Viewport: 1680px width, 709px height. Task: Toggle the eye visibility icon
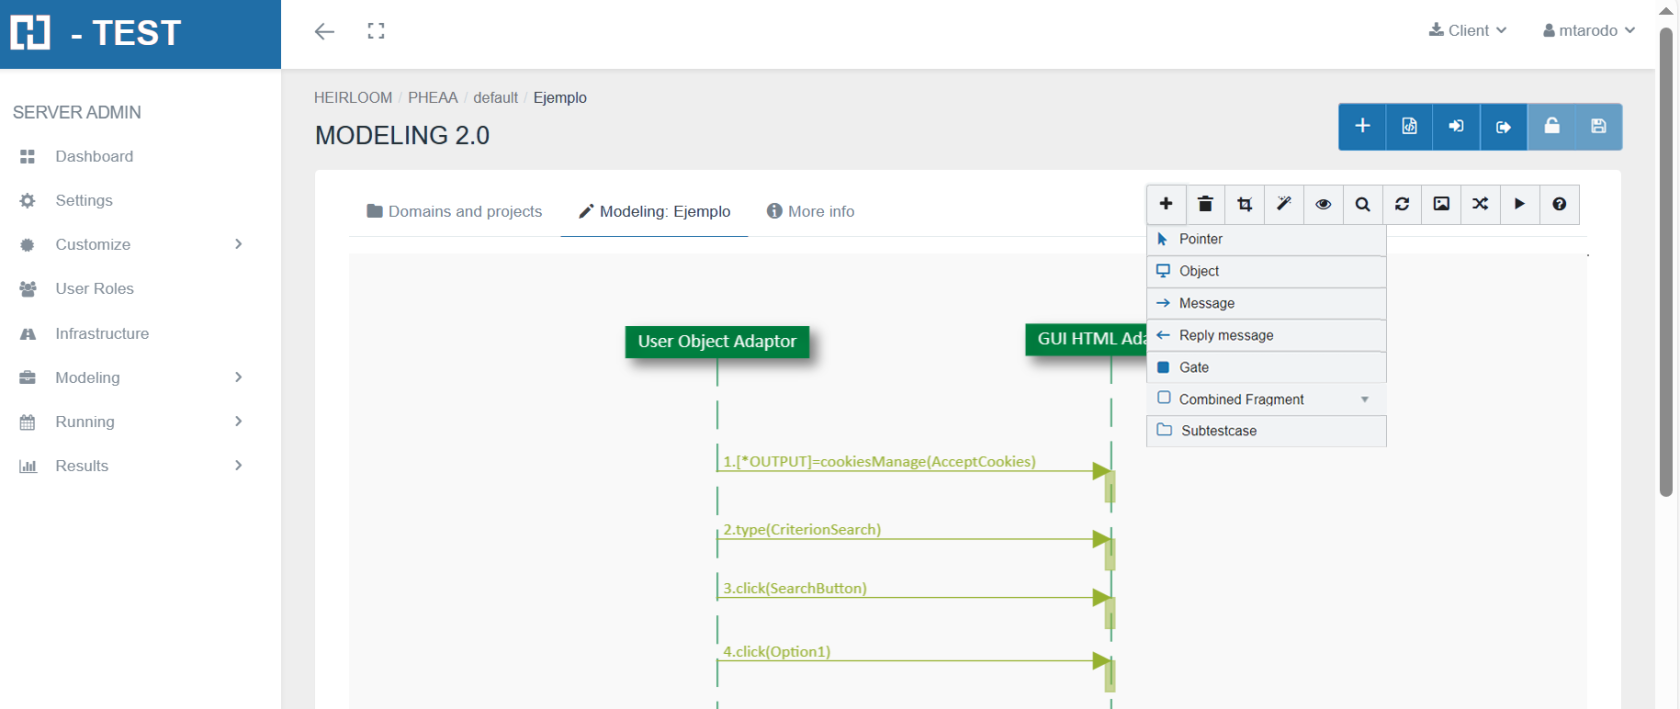coord(1323,204)
